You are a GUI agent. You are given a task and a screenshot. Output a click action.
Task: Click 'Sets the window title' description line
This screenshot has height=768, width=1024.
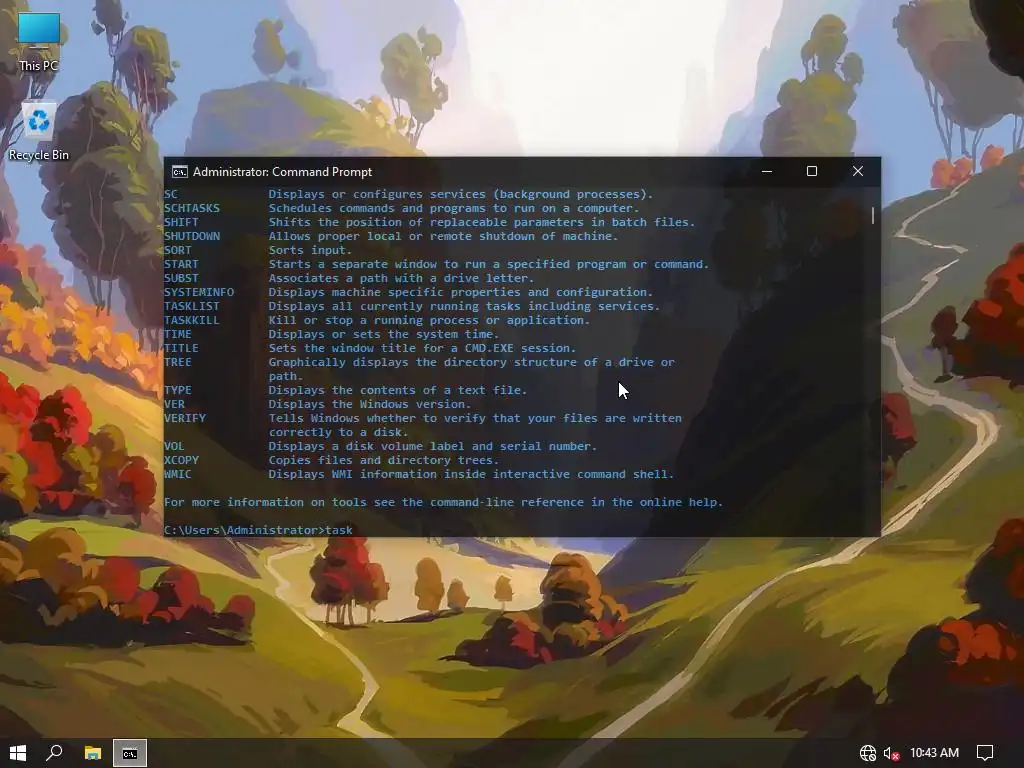423,348
